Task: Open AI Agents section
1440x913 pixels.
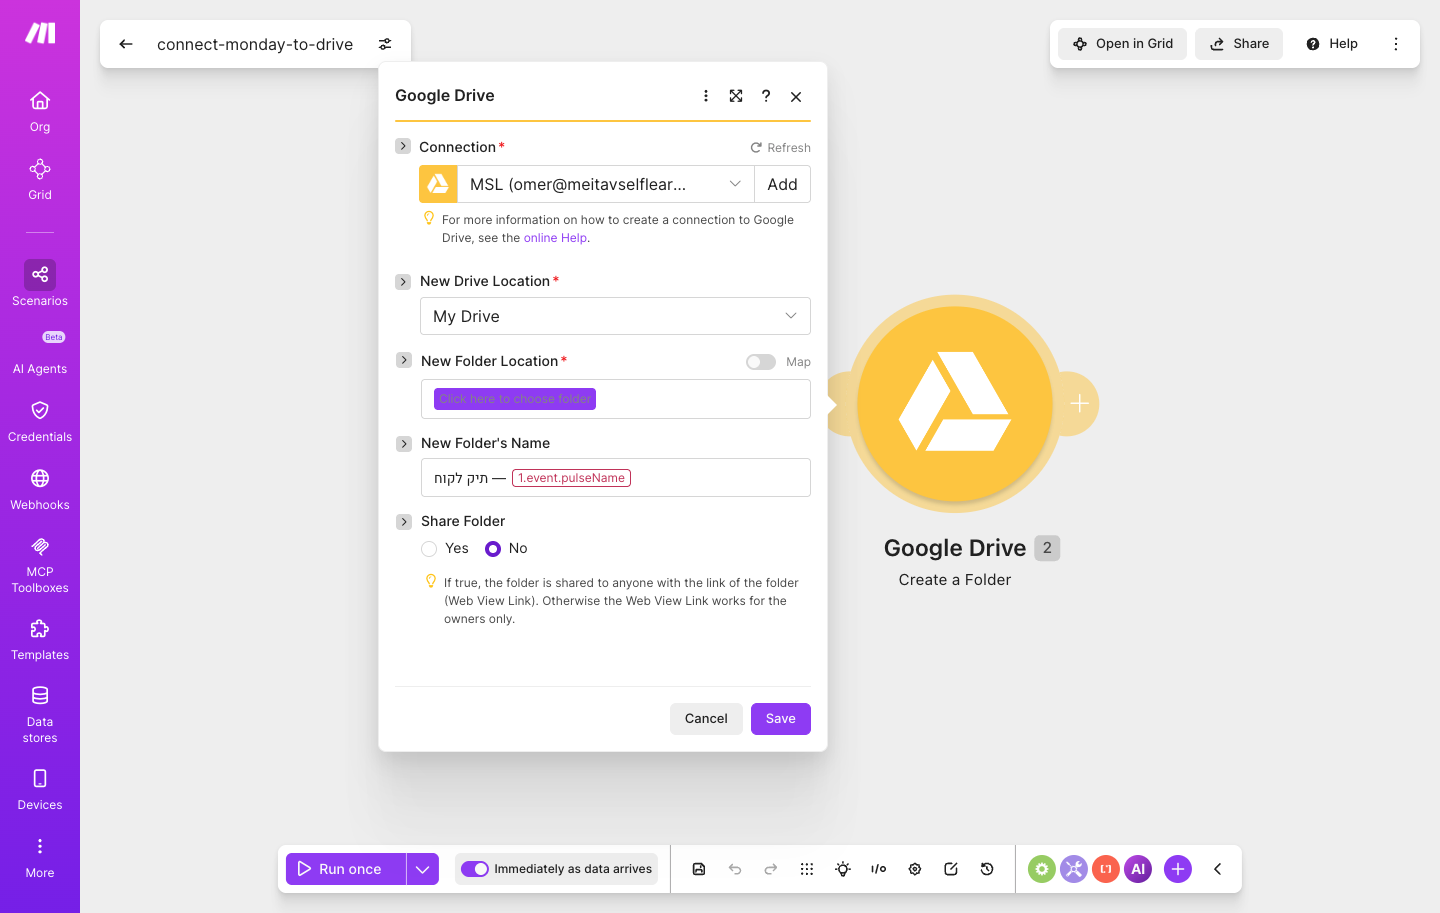Action: (40, 352)
